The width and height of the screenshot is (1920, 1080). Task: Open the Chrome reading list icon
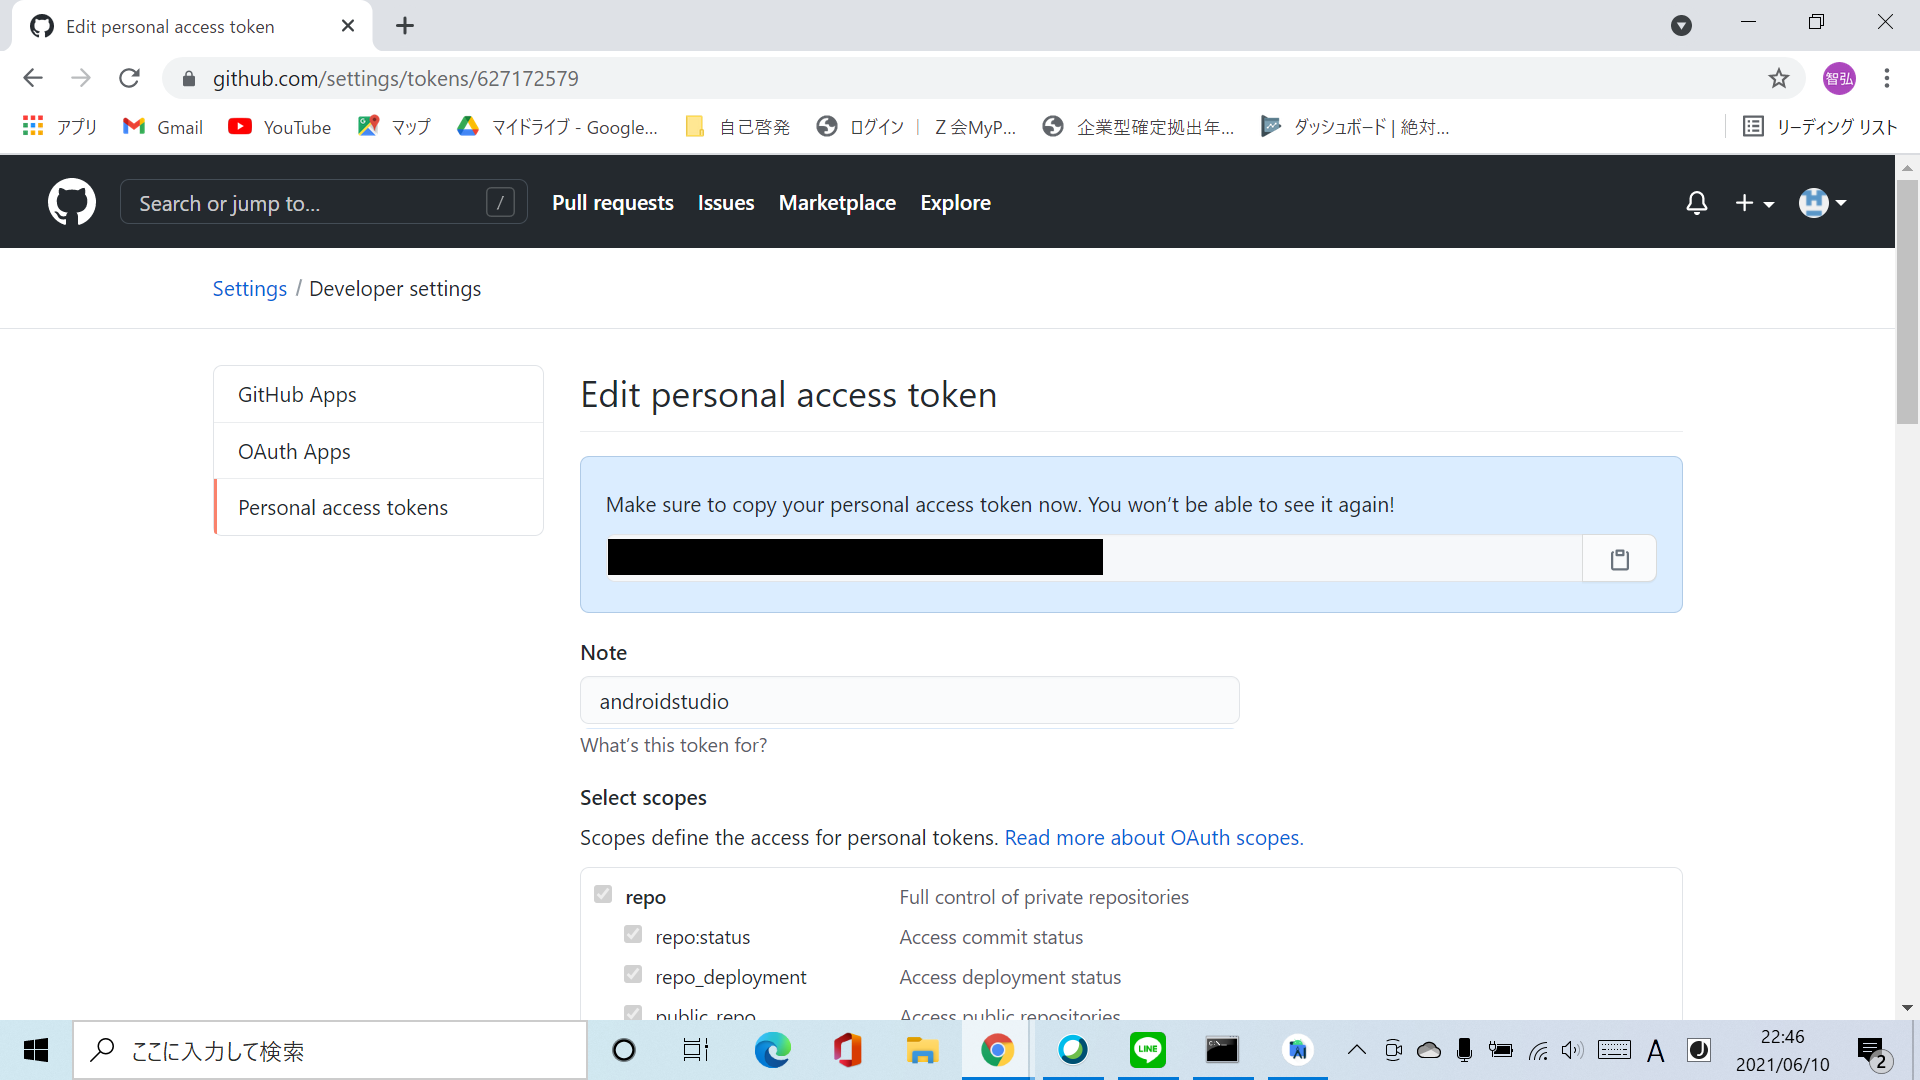[x=1753, y=127]
